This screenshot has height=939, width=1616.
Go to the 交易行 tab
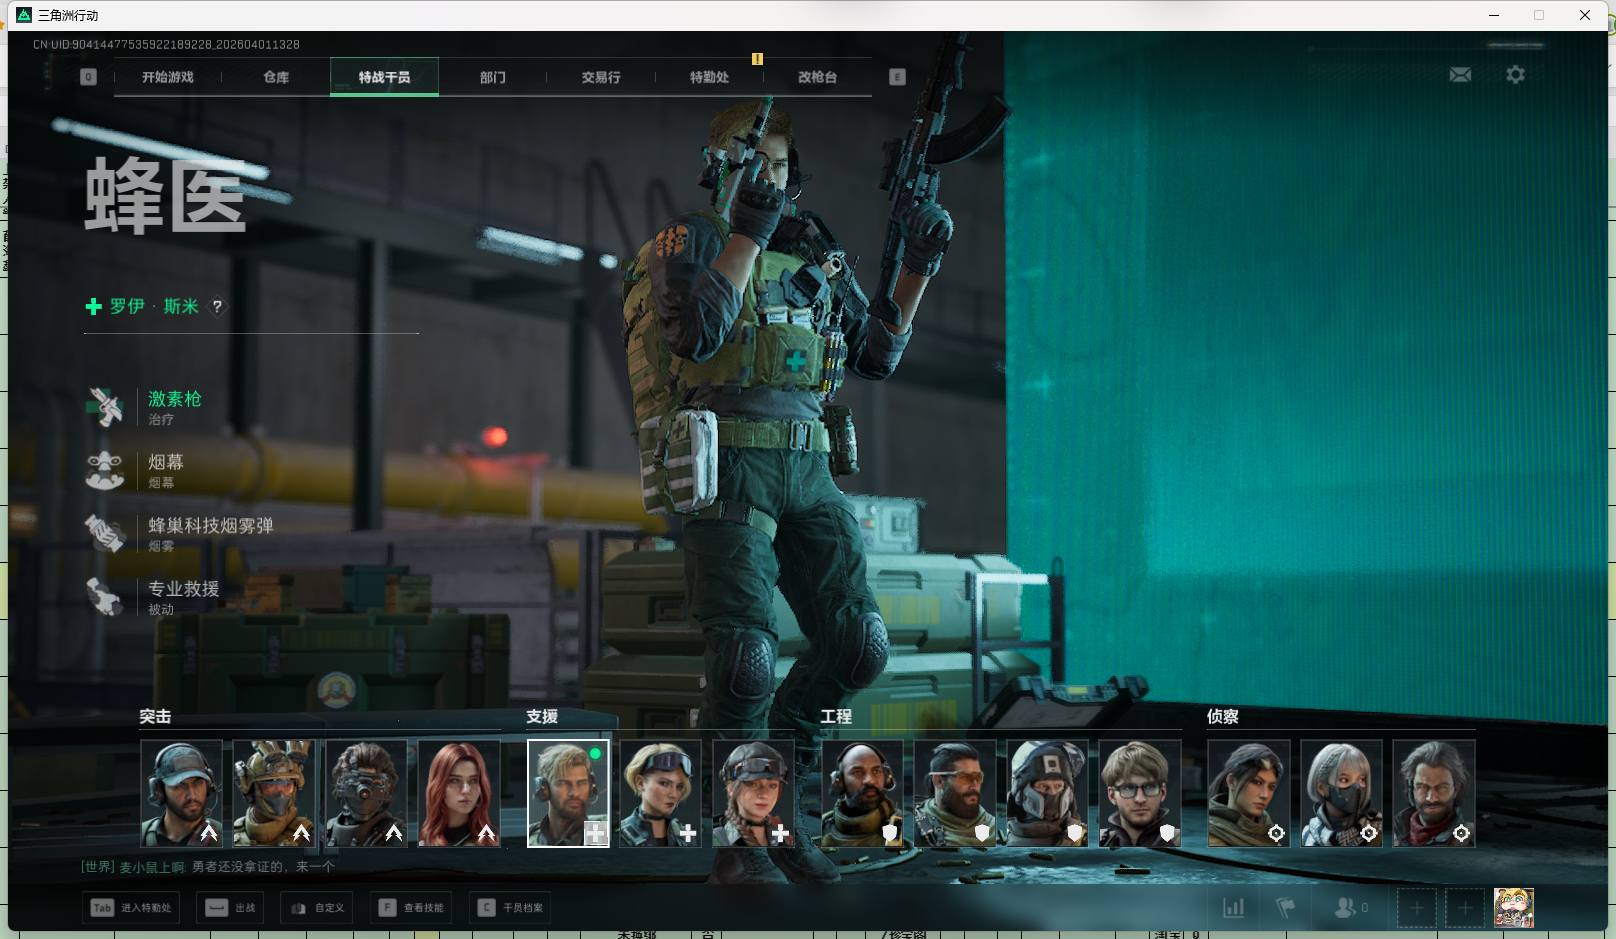pyautogui.click(x=601, y=77)
